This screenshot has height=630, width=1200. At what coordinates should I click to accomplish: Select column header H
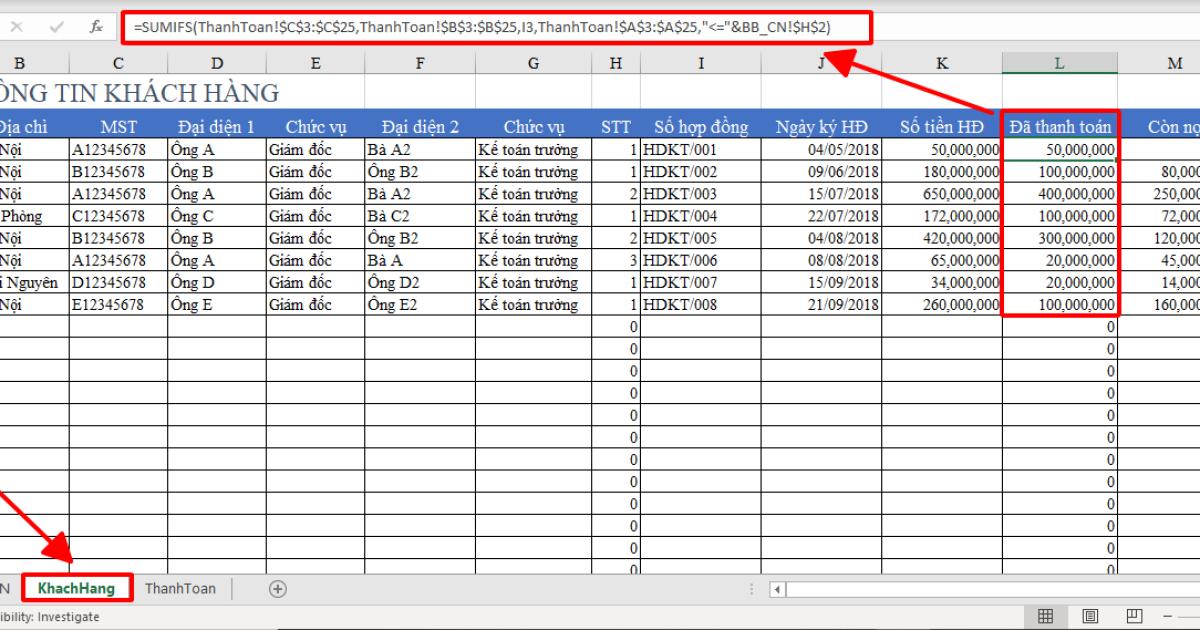pyautogui.click(x=615, y=62)
